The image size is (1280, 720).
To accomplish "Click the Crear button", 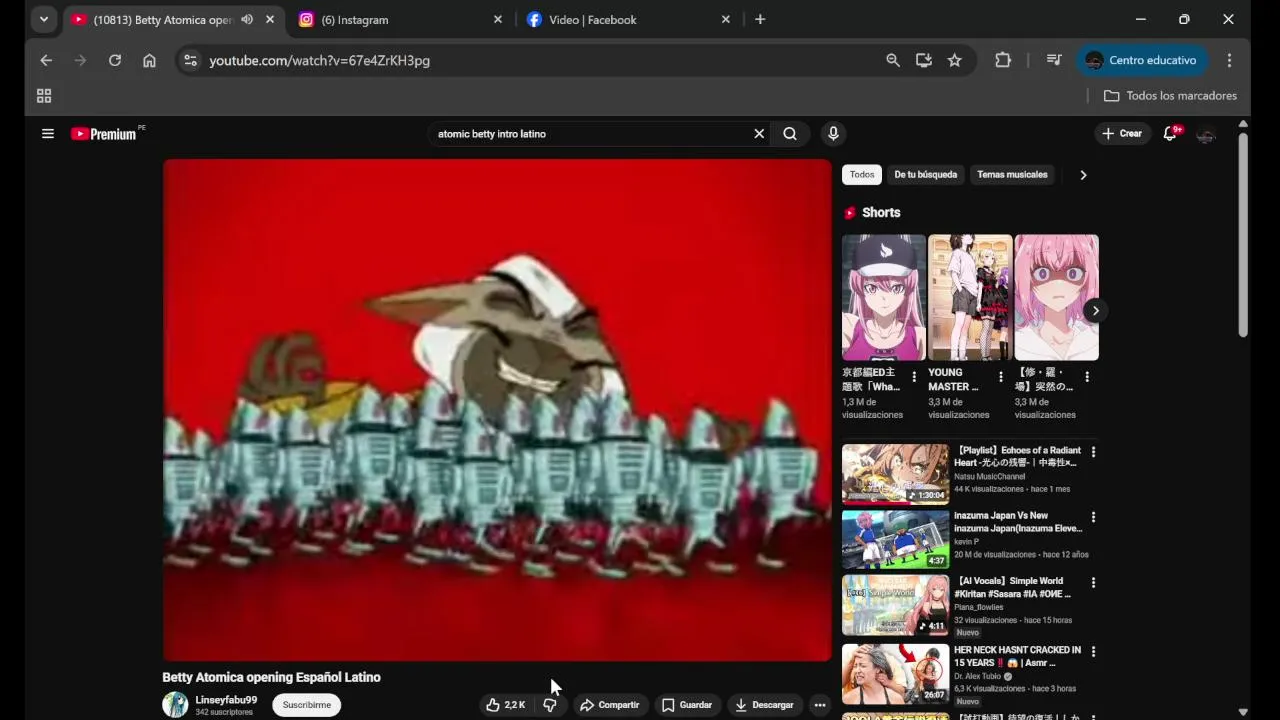I will tap(1121, 134).
